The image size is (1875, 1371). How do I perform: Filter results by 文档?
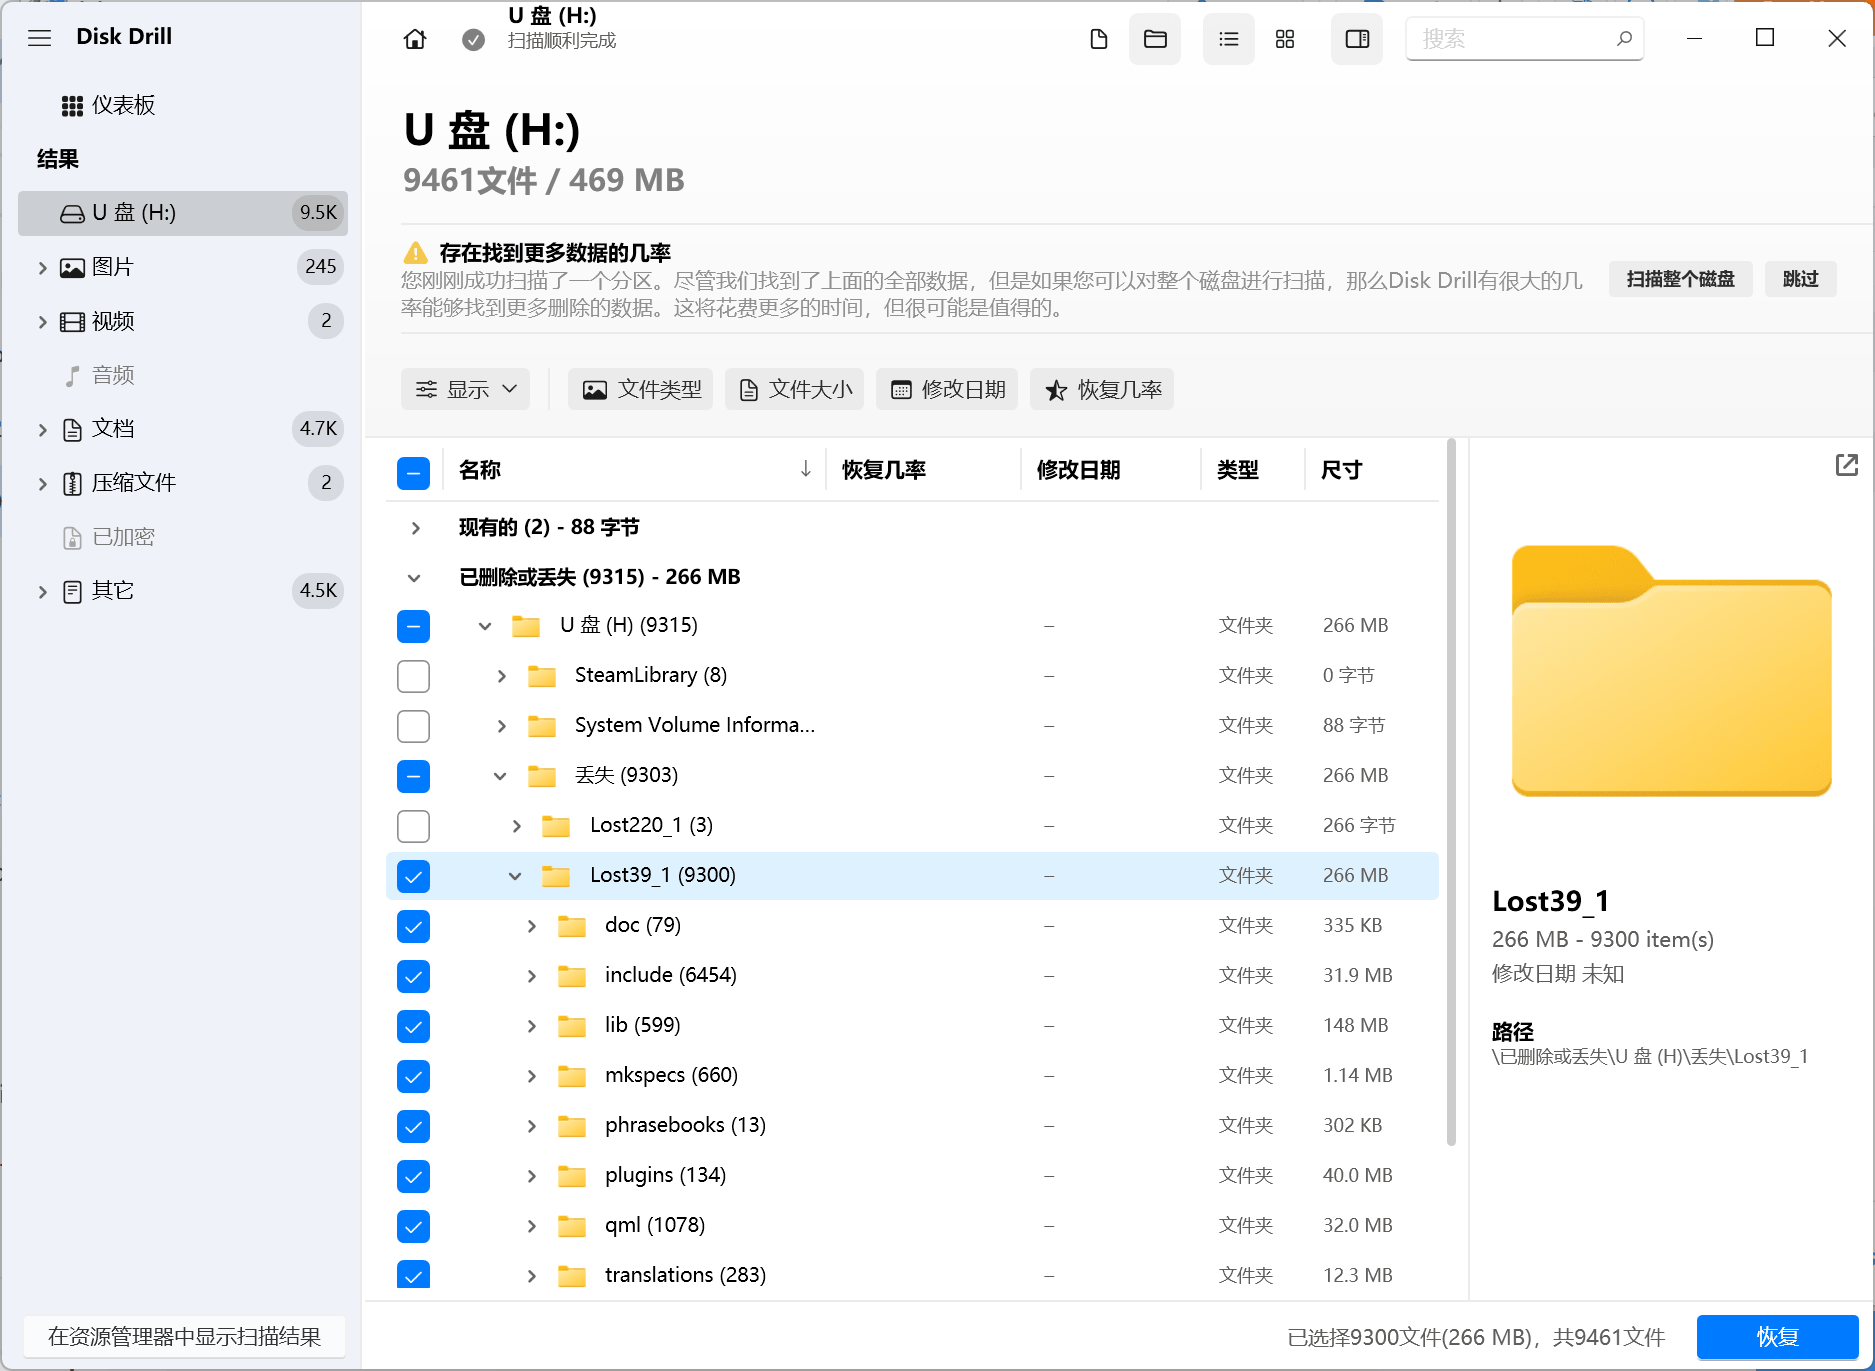tap(112, 429)
